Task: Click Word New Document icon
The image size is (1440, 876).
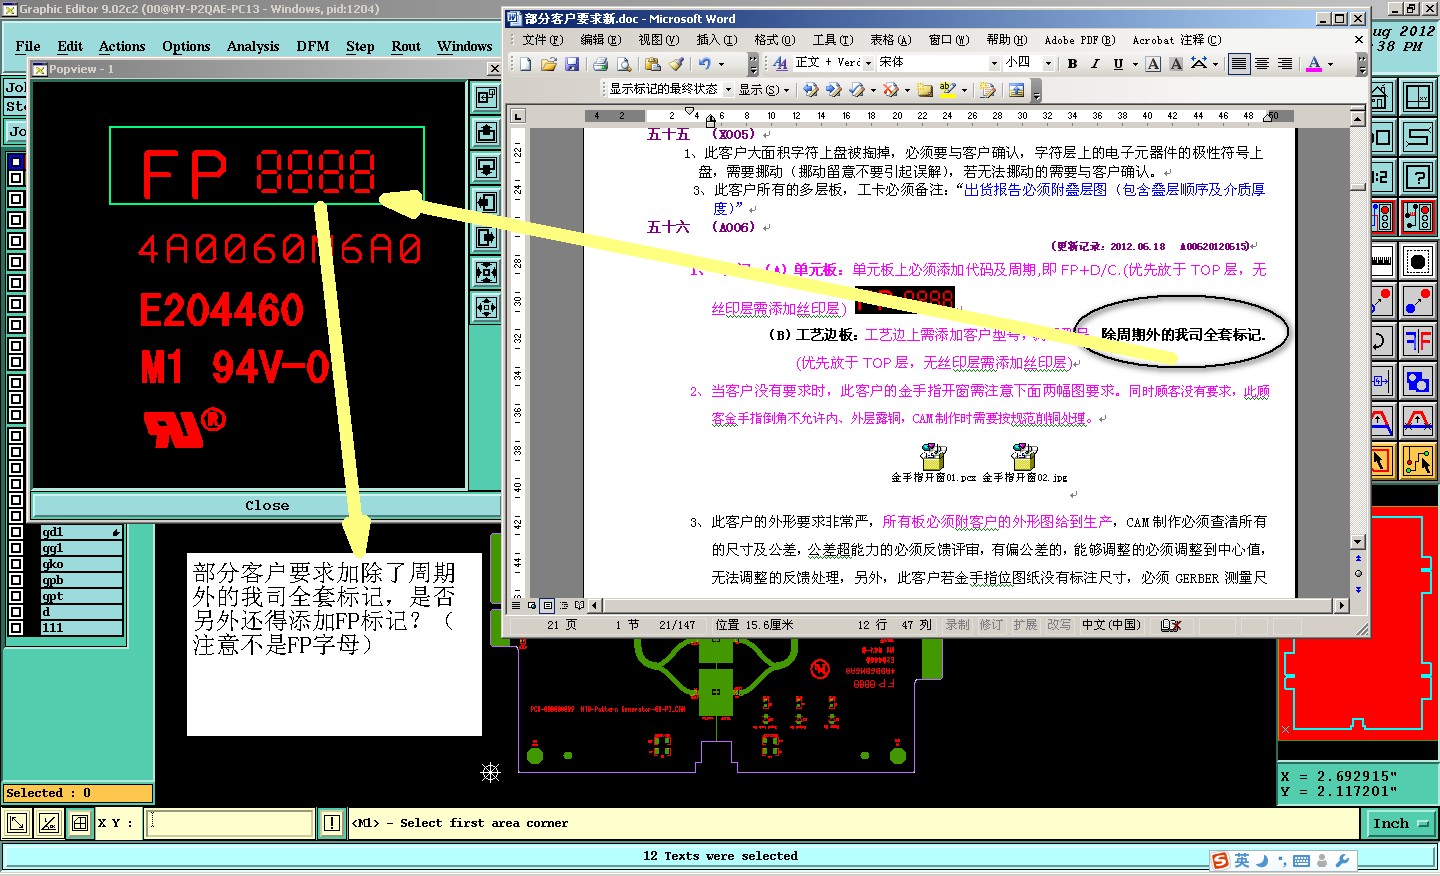Action: pyautogui.click(x=526, y=64)
